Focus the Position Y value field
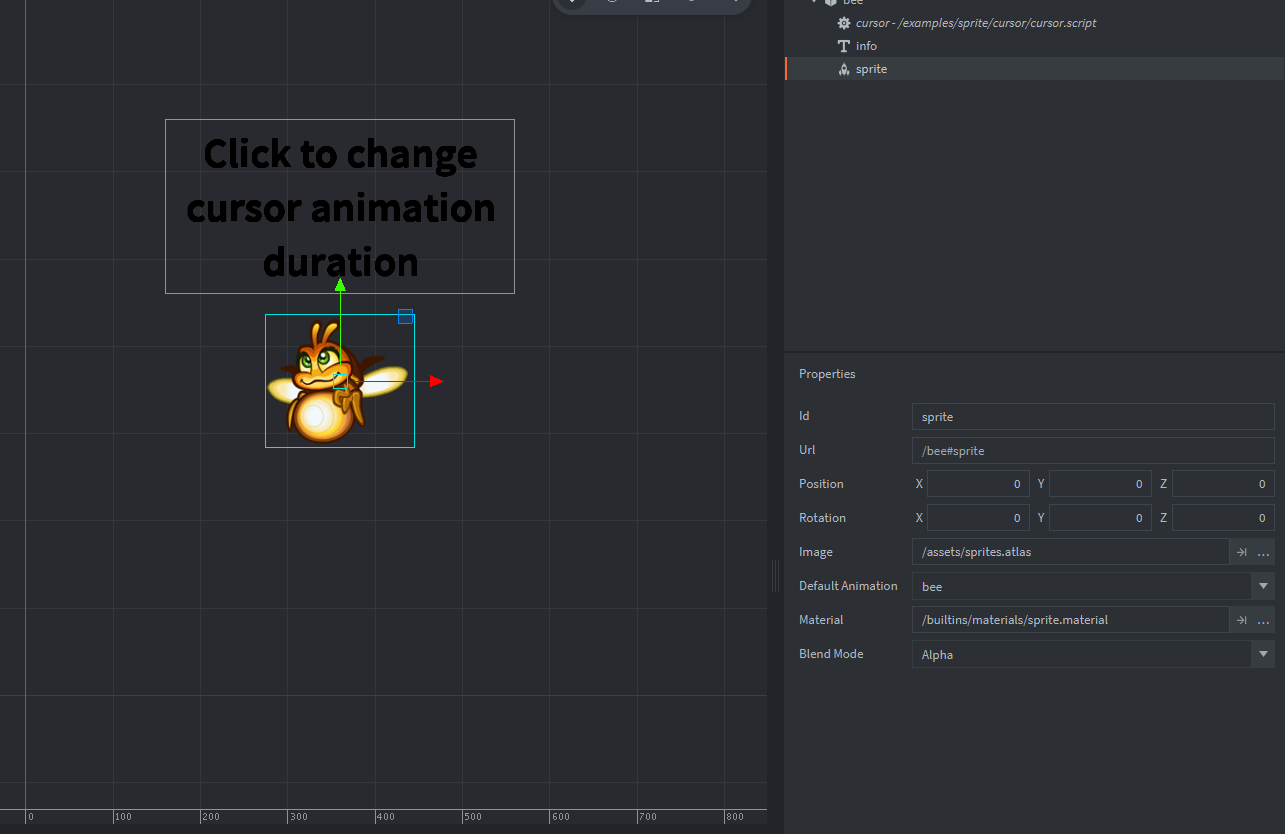1285x834 pixels. pyautogui.click(x=1100, y=484)
